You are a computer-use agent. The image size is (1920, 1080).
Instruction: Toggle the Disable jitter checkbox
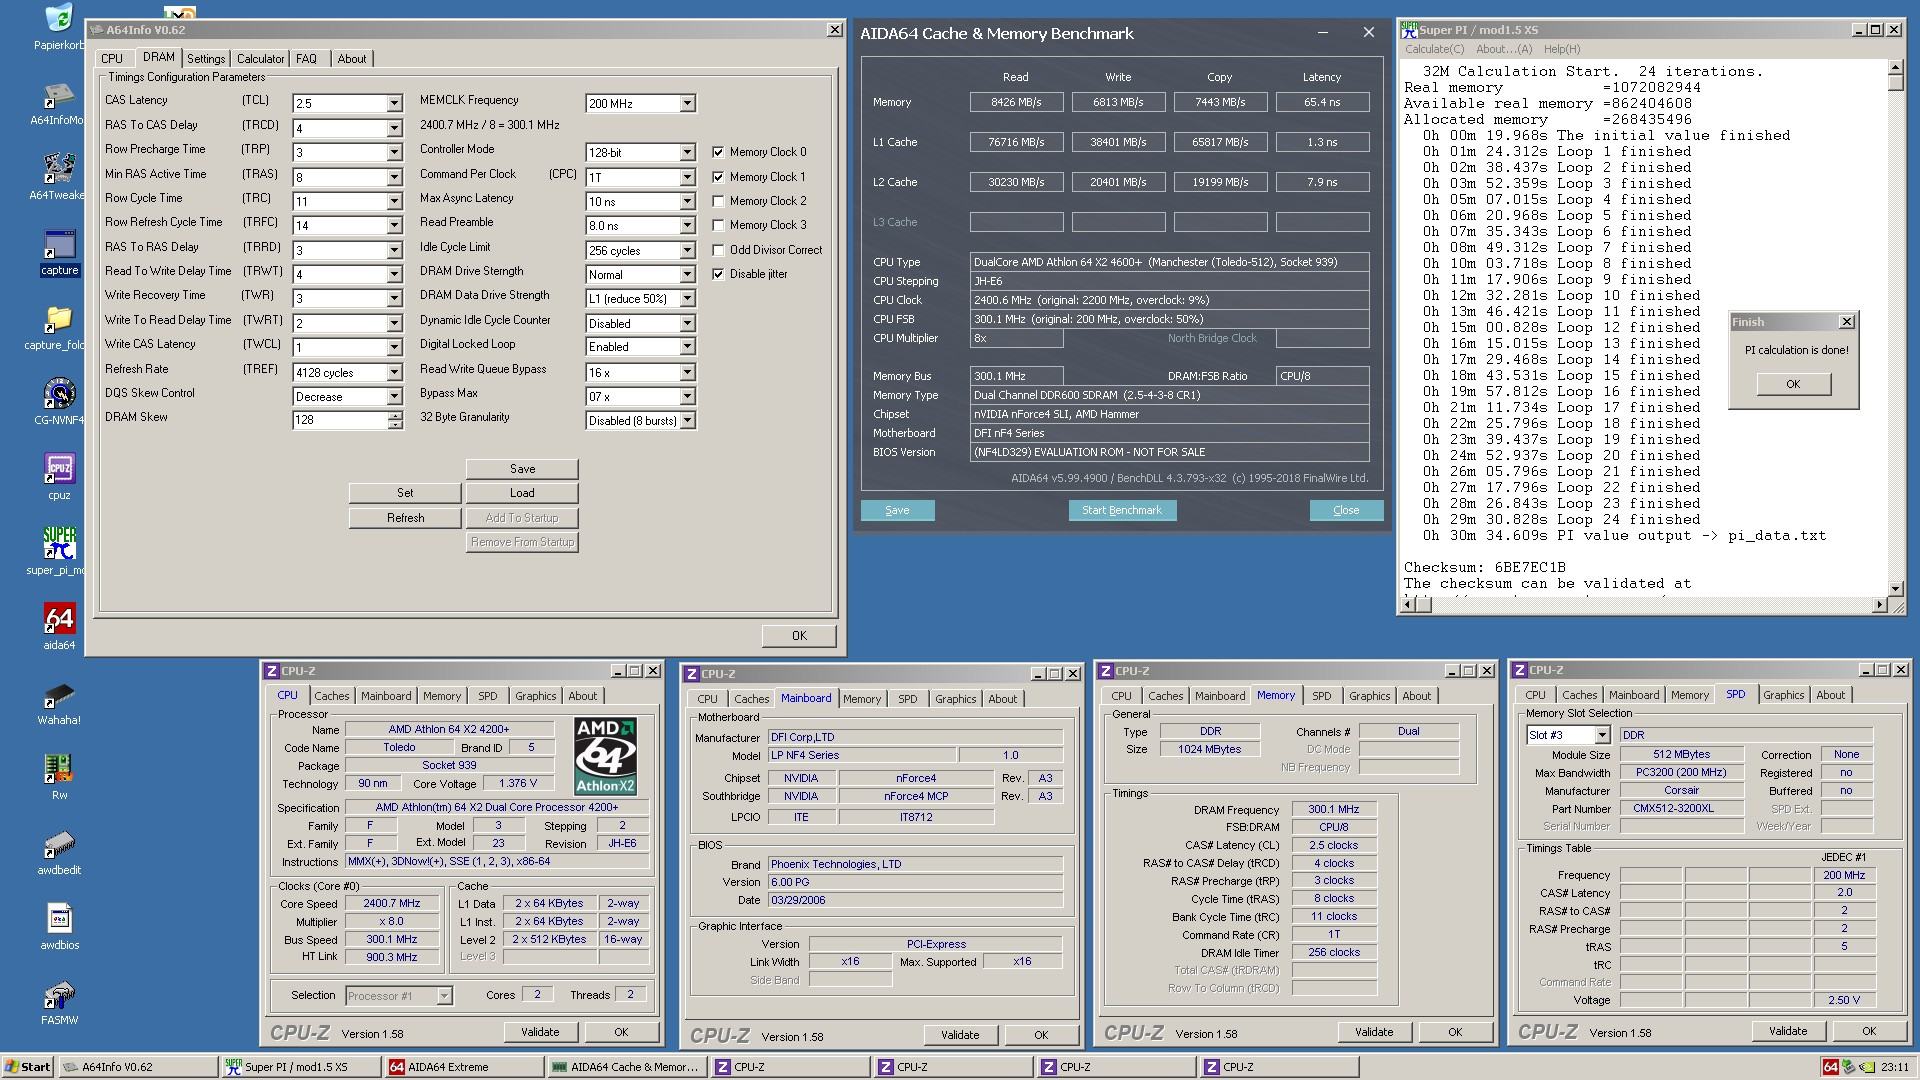pos(718,274)
